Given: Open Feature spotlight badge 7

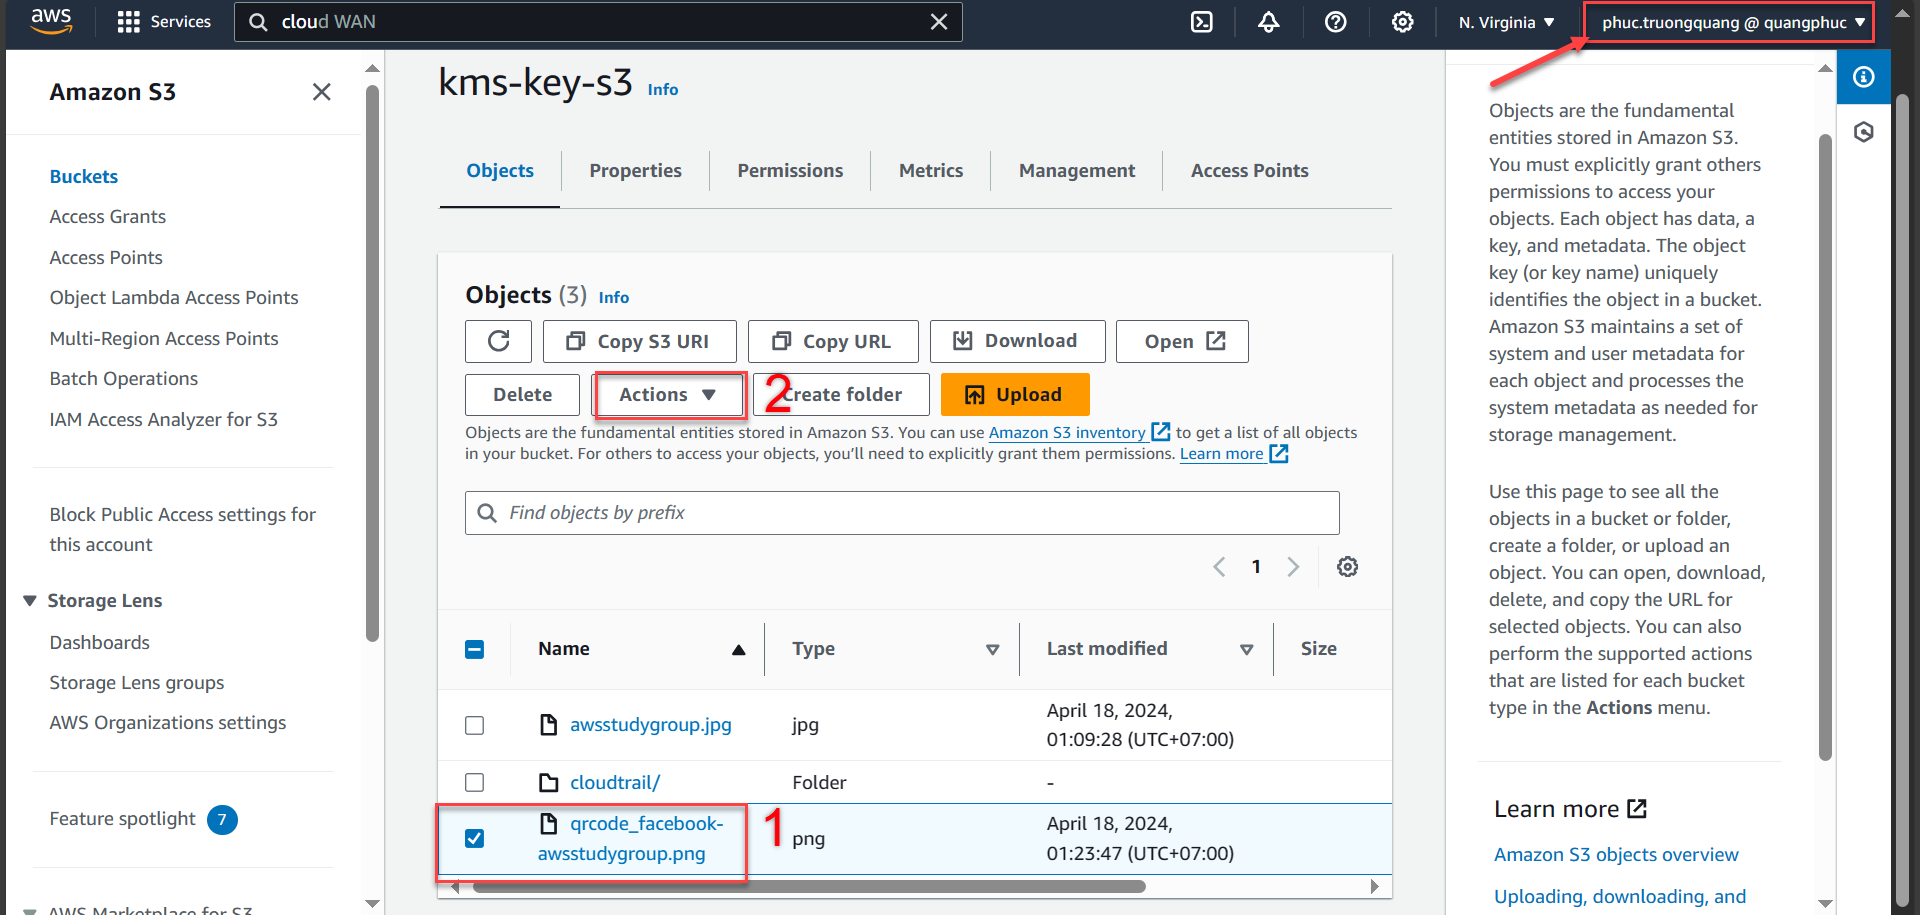Looking at the screenshot, I should pos(222,819).
